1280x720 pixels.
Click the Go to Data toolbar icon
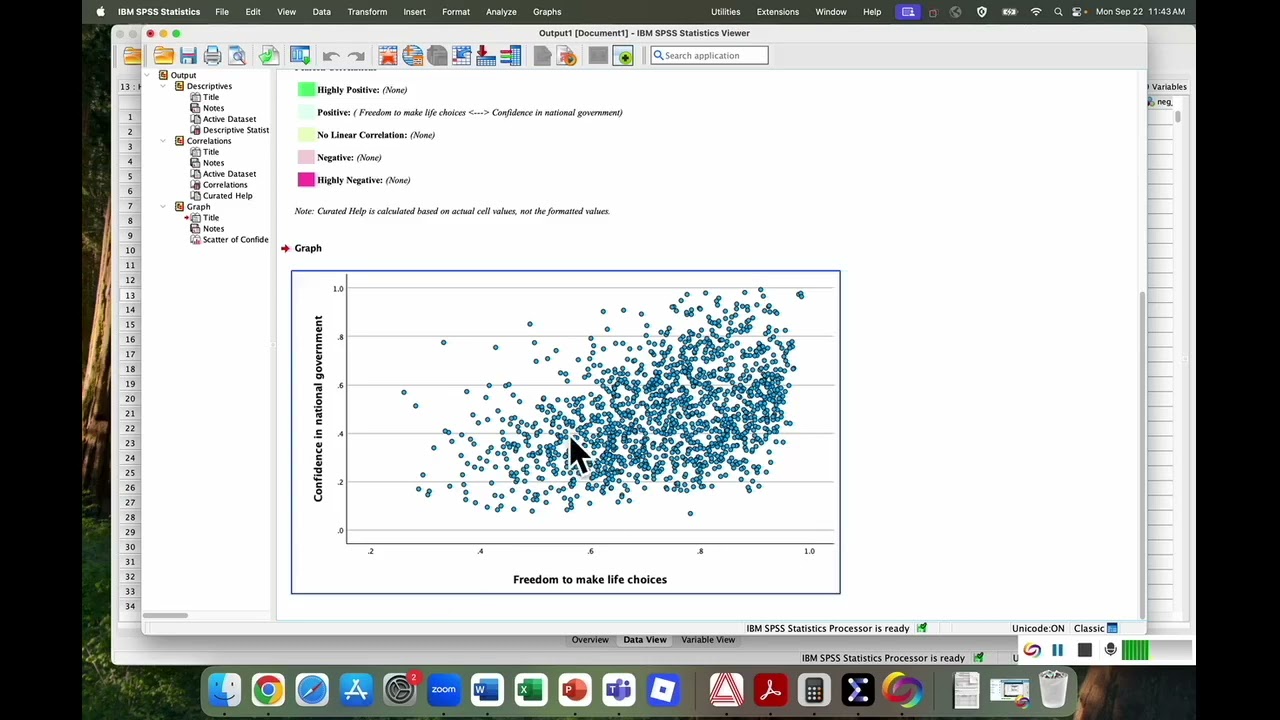tap(388, 56)
